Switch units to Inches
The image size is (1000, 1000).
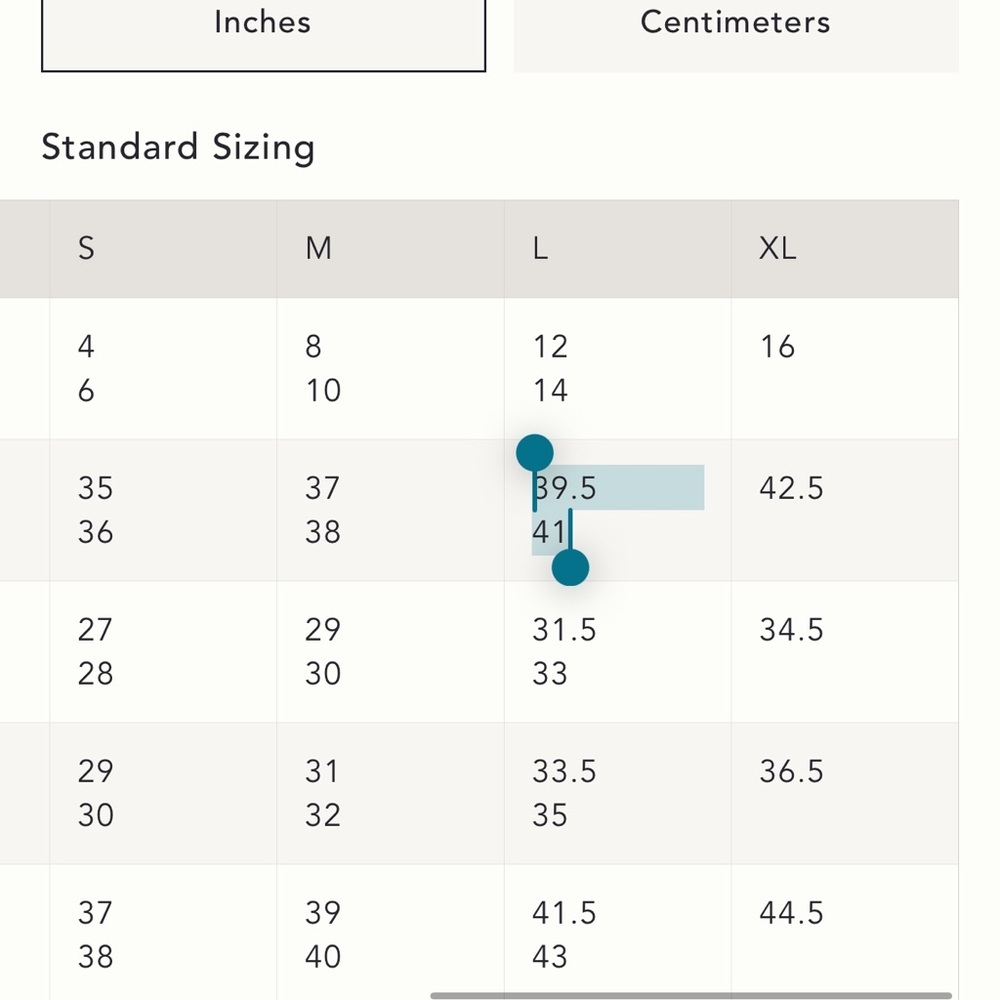click(x=263, y=32)
